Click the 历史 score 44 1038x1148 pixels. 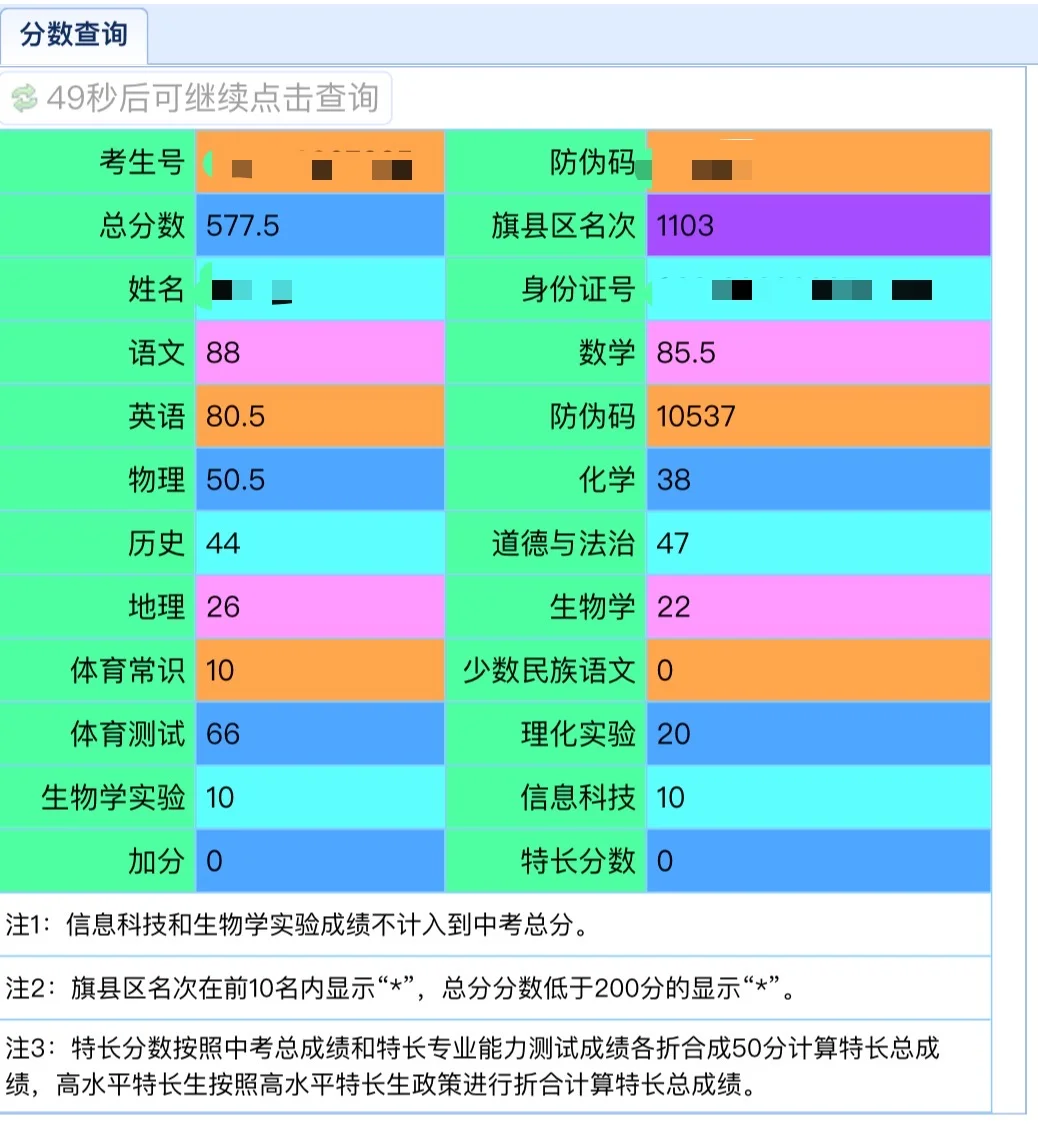(x=223, y=543)
